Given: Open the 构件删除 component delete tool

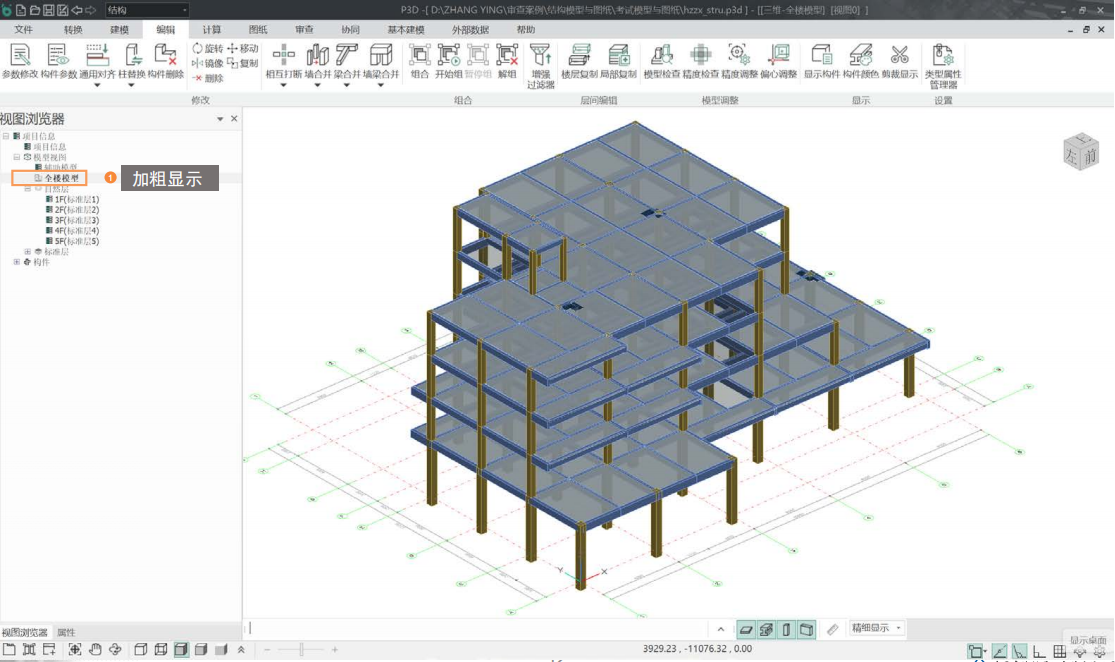Looking at the screenshot, I should [166, 59].
